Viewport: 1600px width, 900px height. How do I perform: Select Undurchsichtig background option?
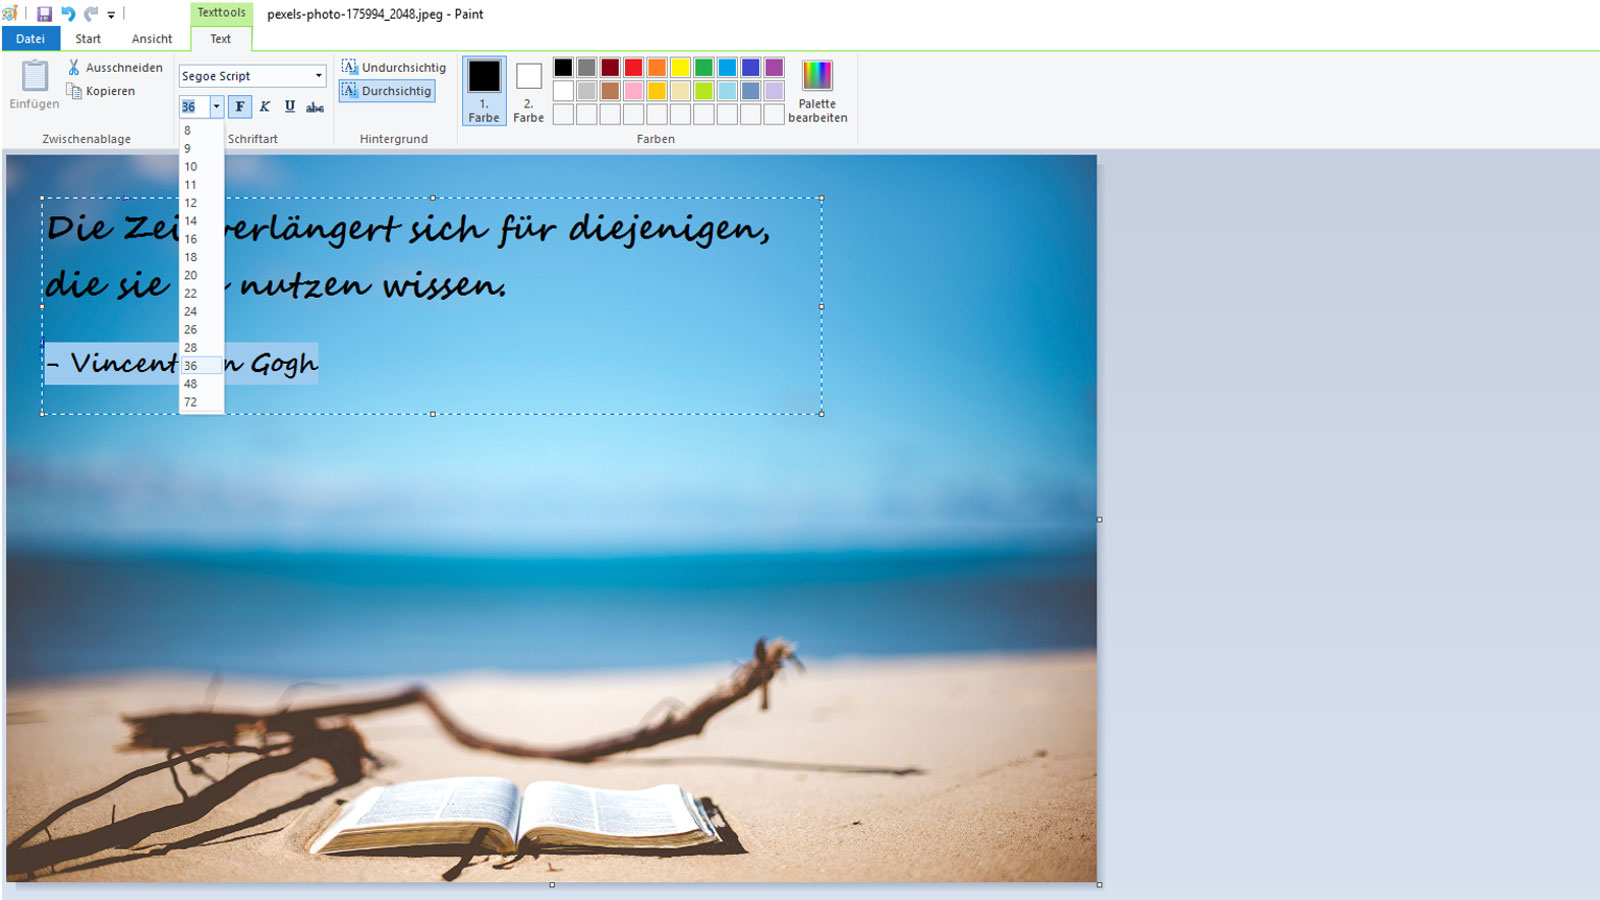point(393,67)
